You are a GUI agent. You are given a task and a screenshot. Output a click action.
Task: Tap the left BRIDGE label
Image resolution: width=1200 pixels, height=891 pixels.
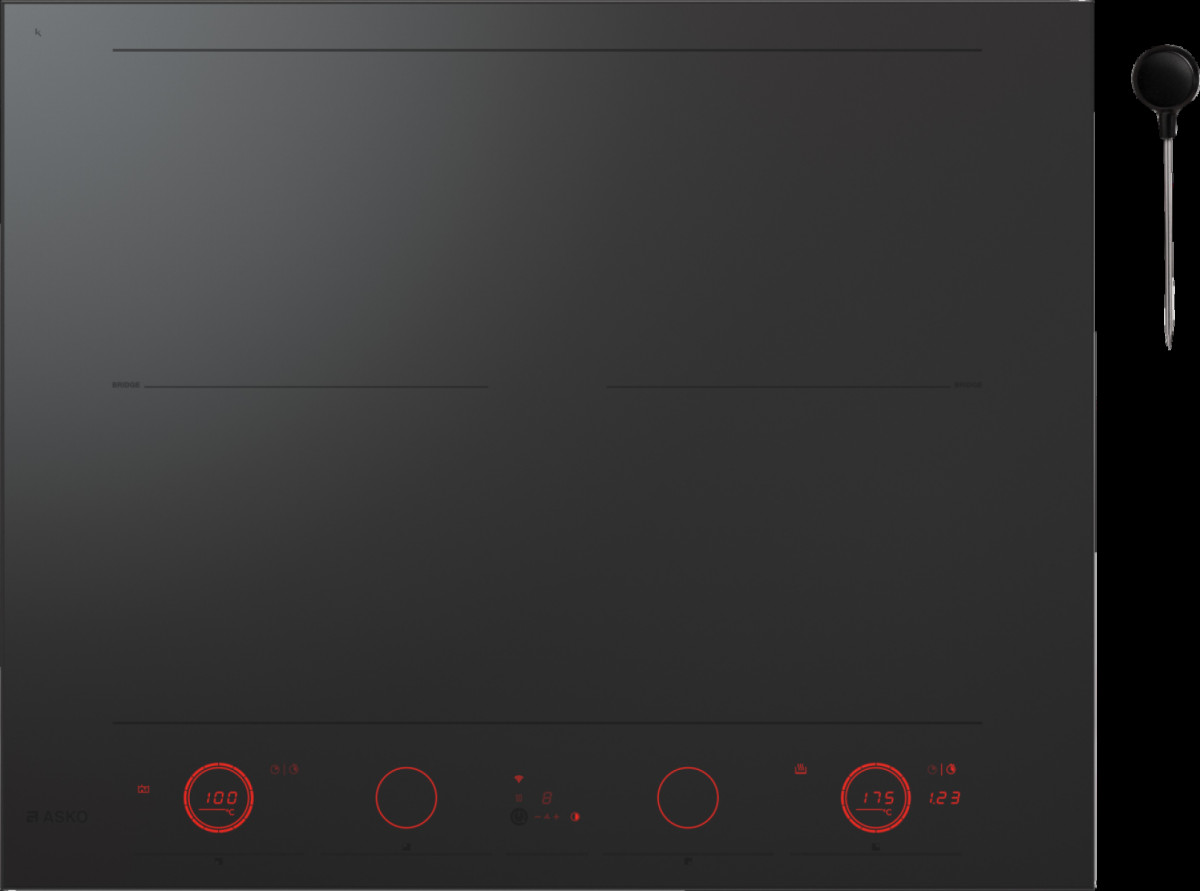126,384
